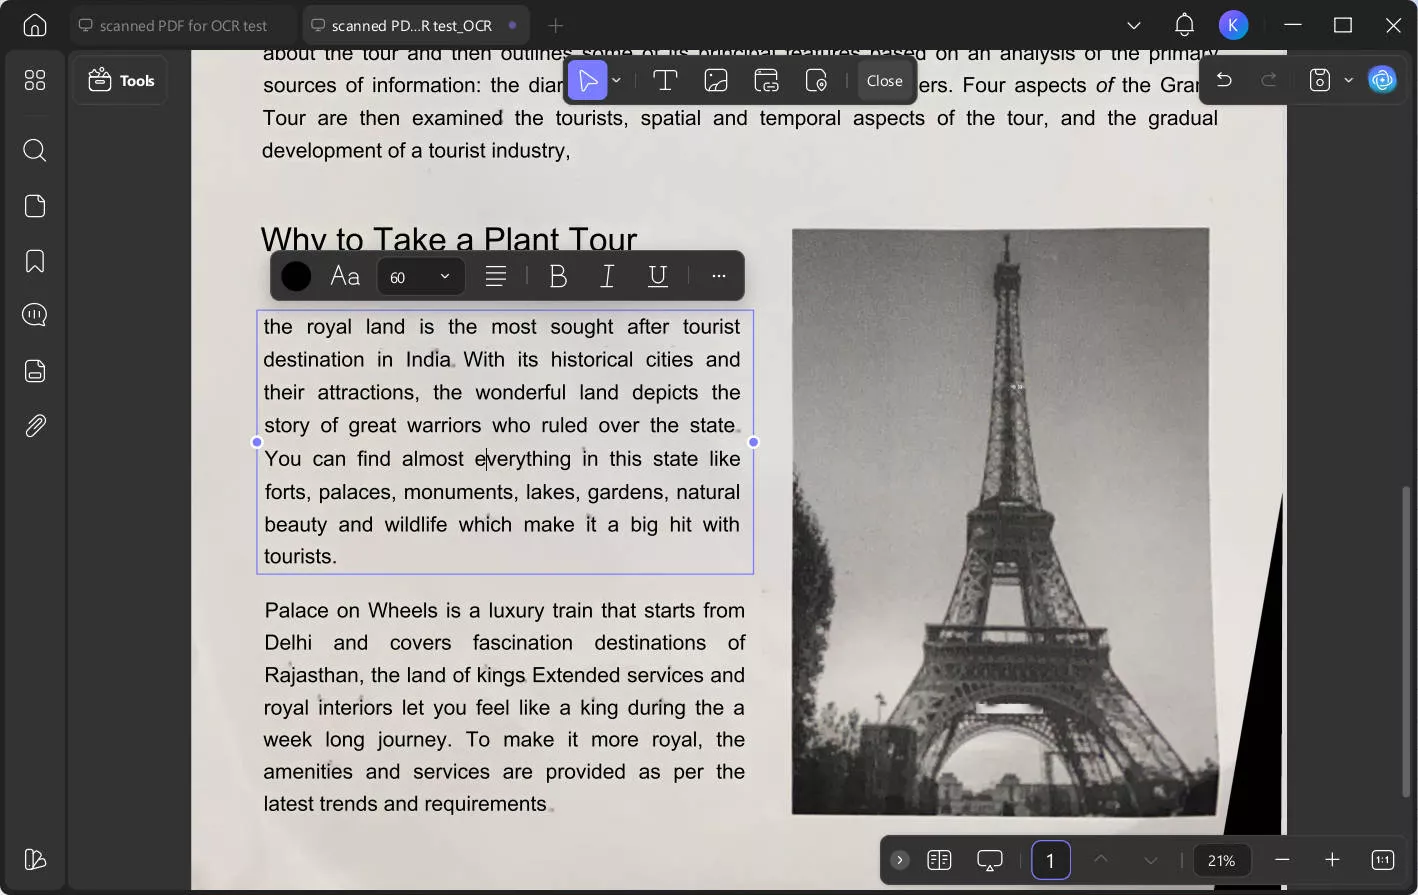Image resolution: width=1418 pixels, height=895 pixels.
Task: Click the Undo icon
Action: click(1223, 79)
